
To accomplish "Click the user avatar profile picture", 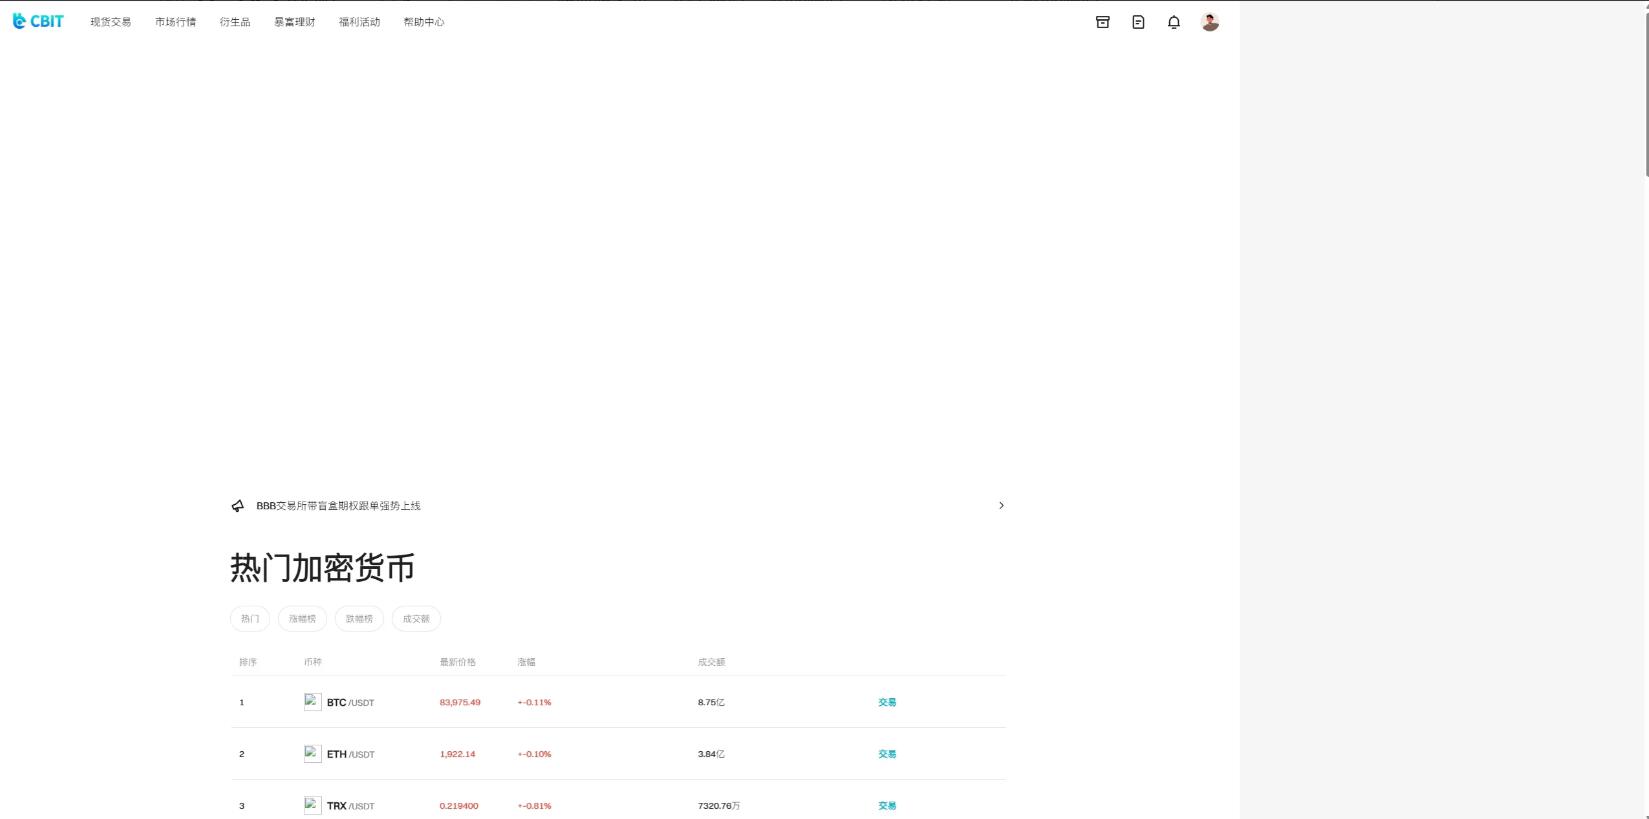I will pos(1210,22).
